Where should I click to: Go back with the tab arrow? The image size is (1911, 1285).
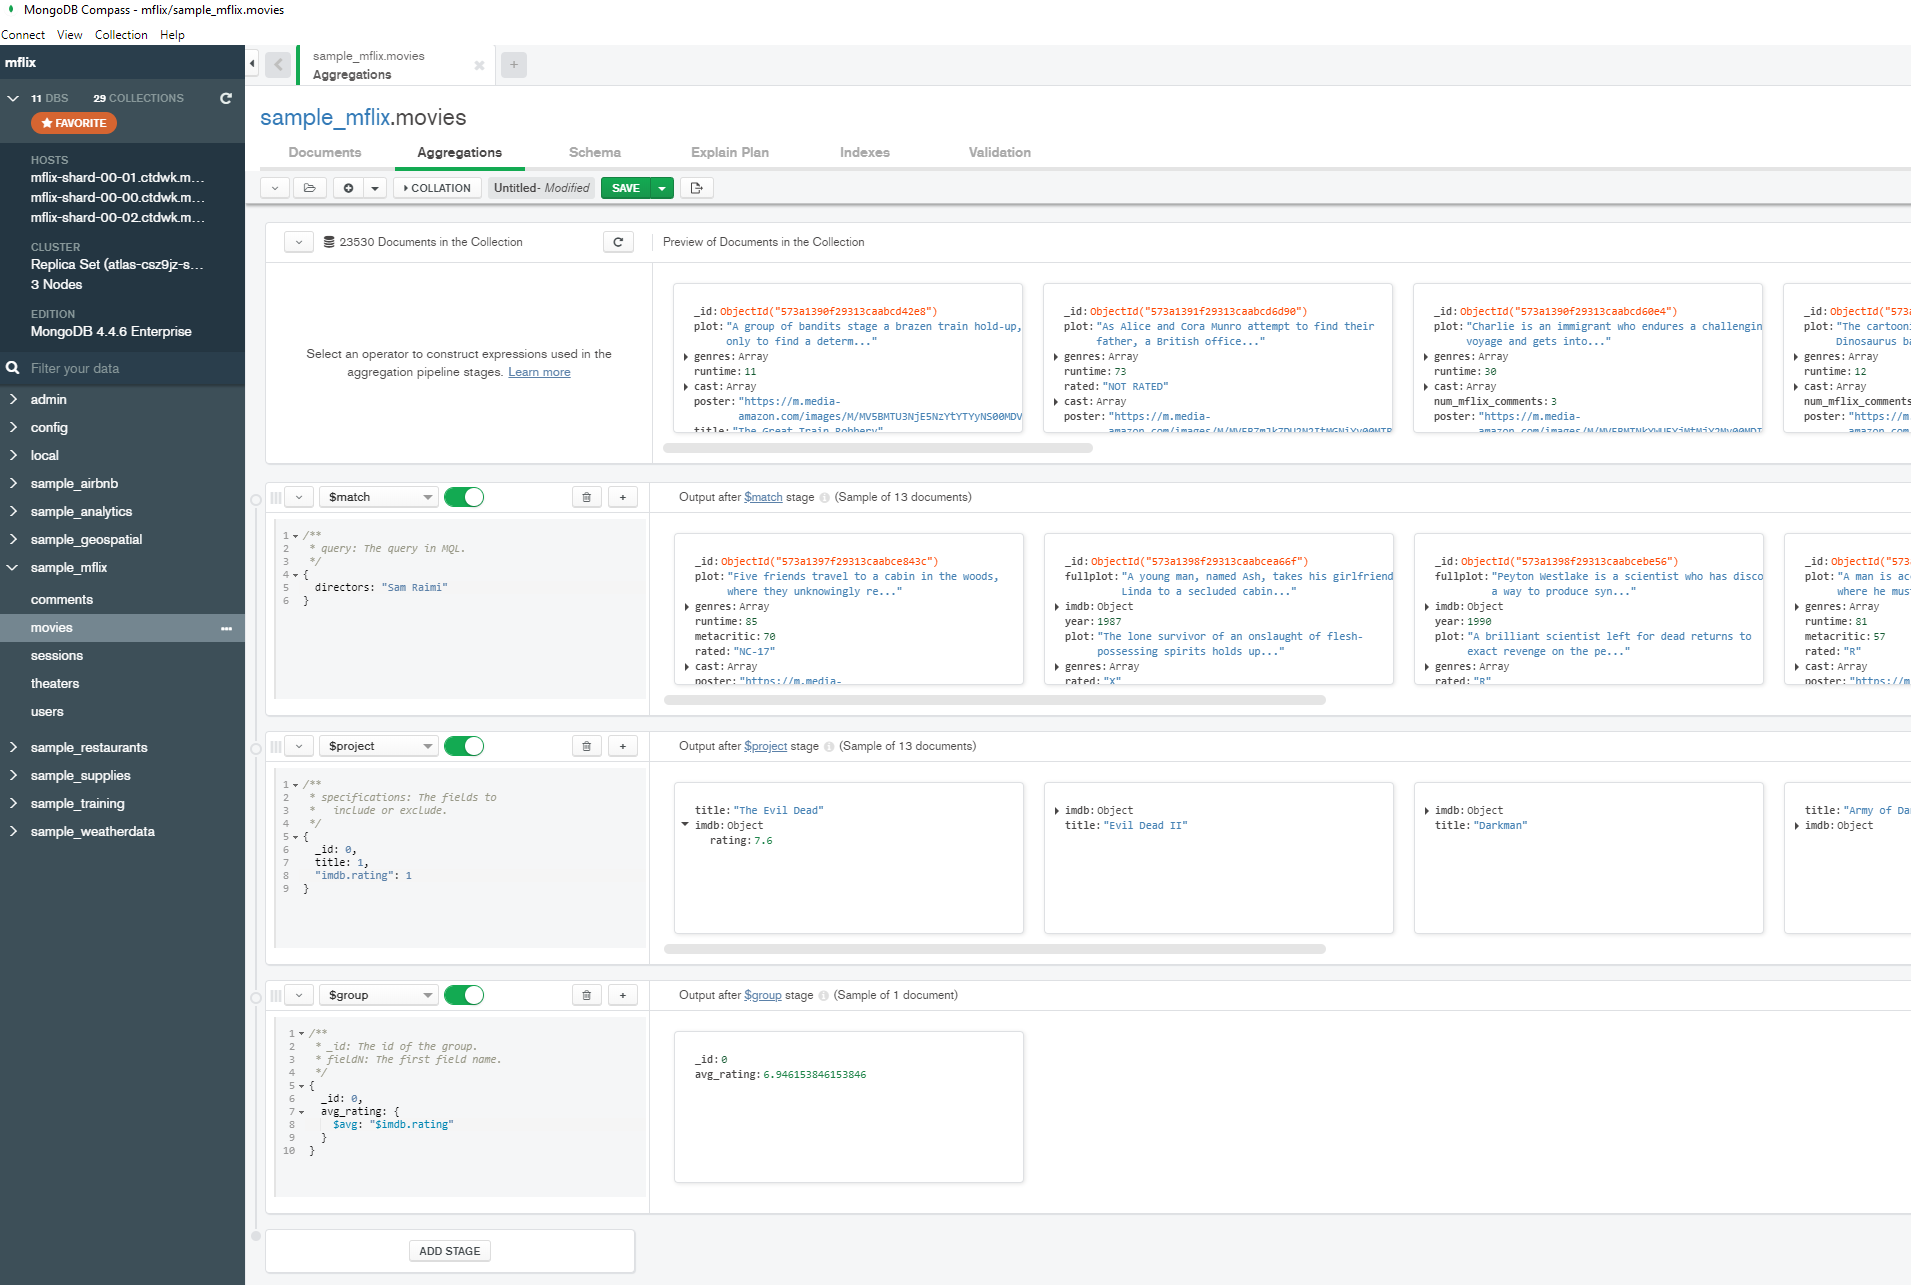coord(279,65)
